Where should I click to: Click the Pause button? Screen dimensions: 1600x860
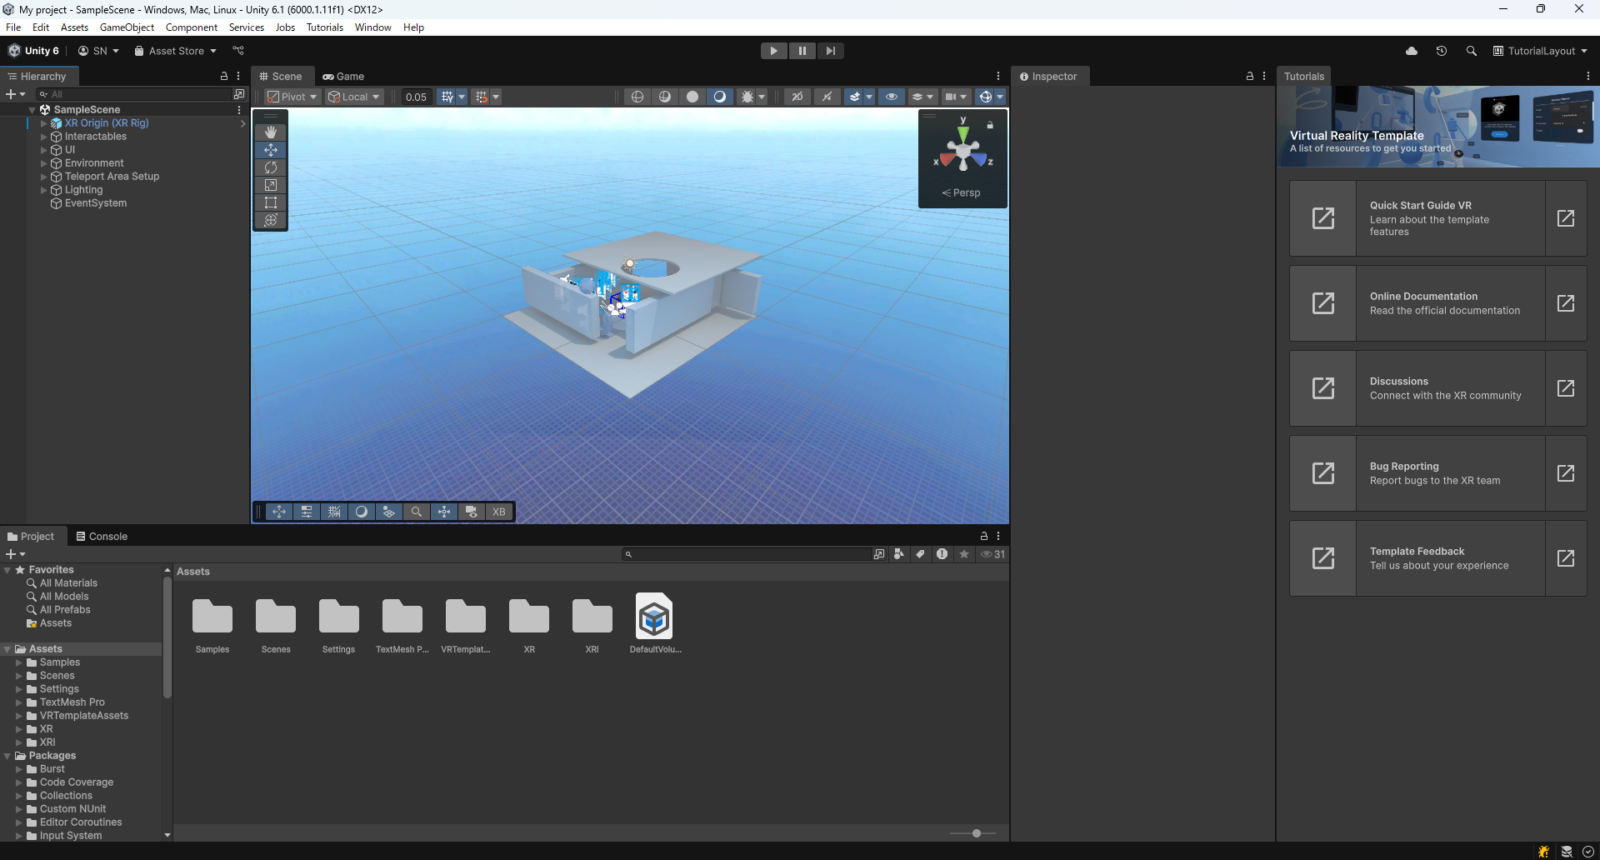coord(802,51)
